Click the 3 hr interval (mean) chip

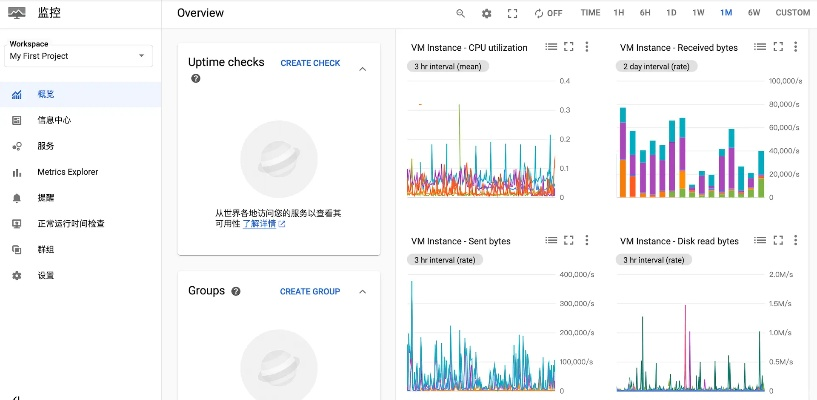pos(448,66)
